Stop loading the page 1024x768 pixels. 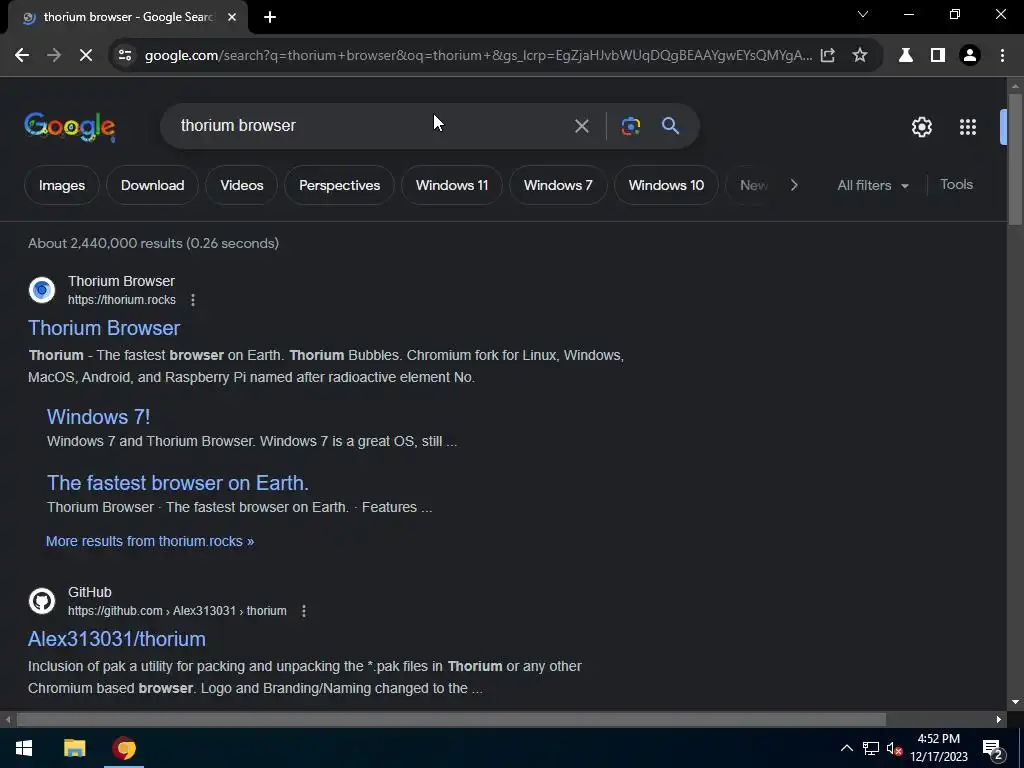(x=86, y=56)
